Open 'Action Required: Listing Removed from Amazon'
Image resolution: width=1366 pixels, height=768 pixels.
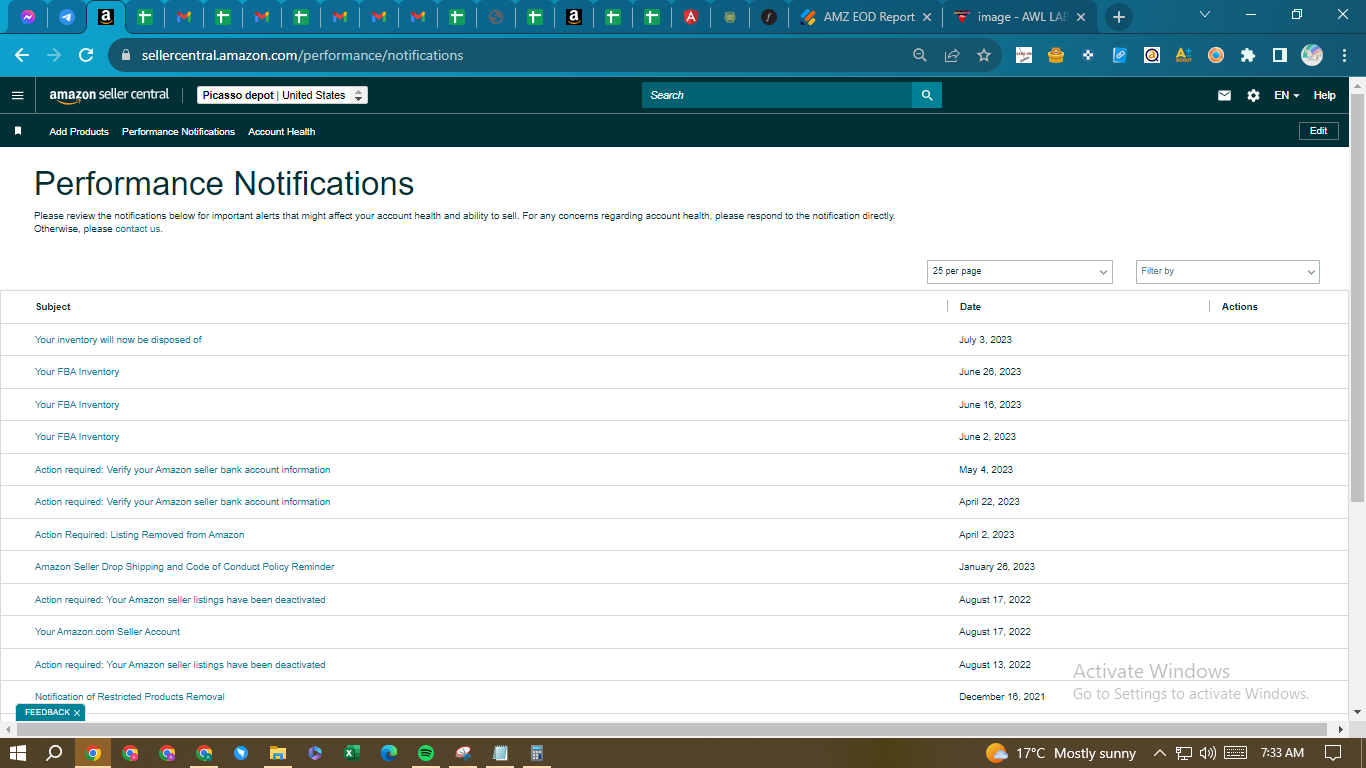[x=139, y=535]
